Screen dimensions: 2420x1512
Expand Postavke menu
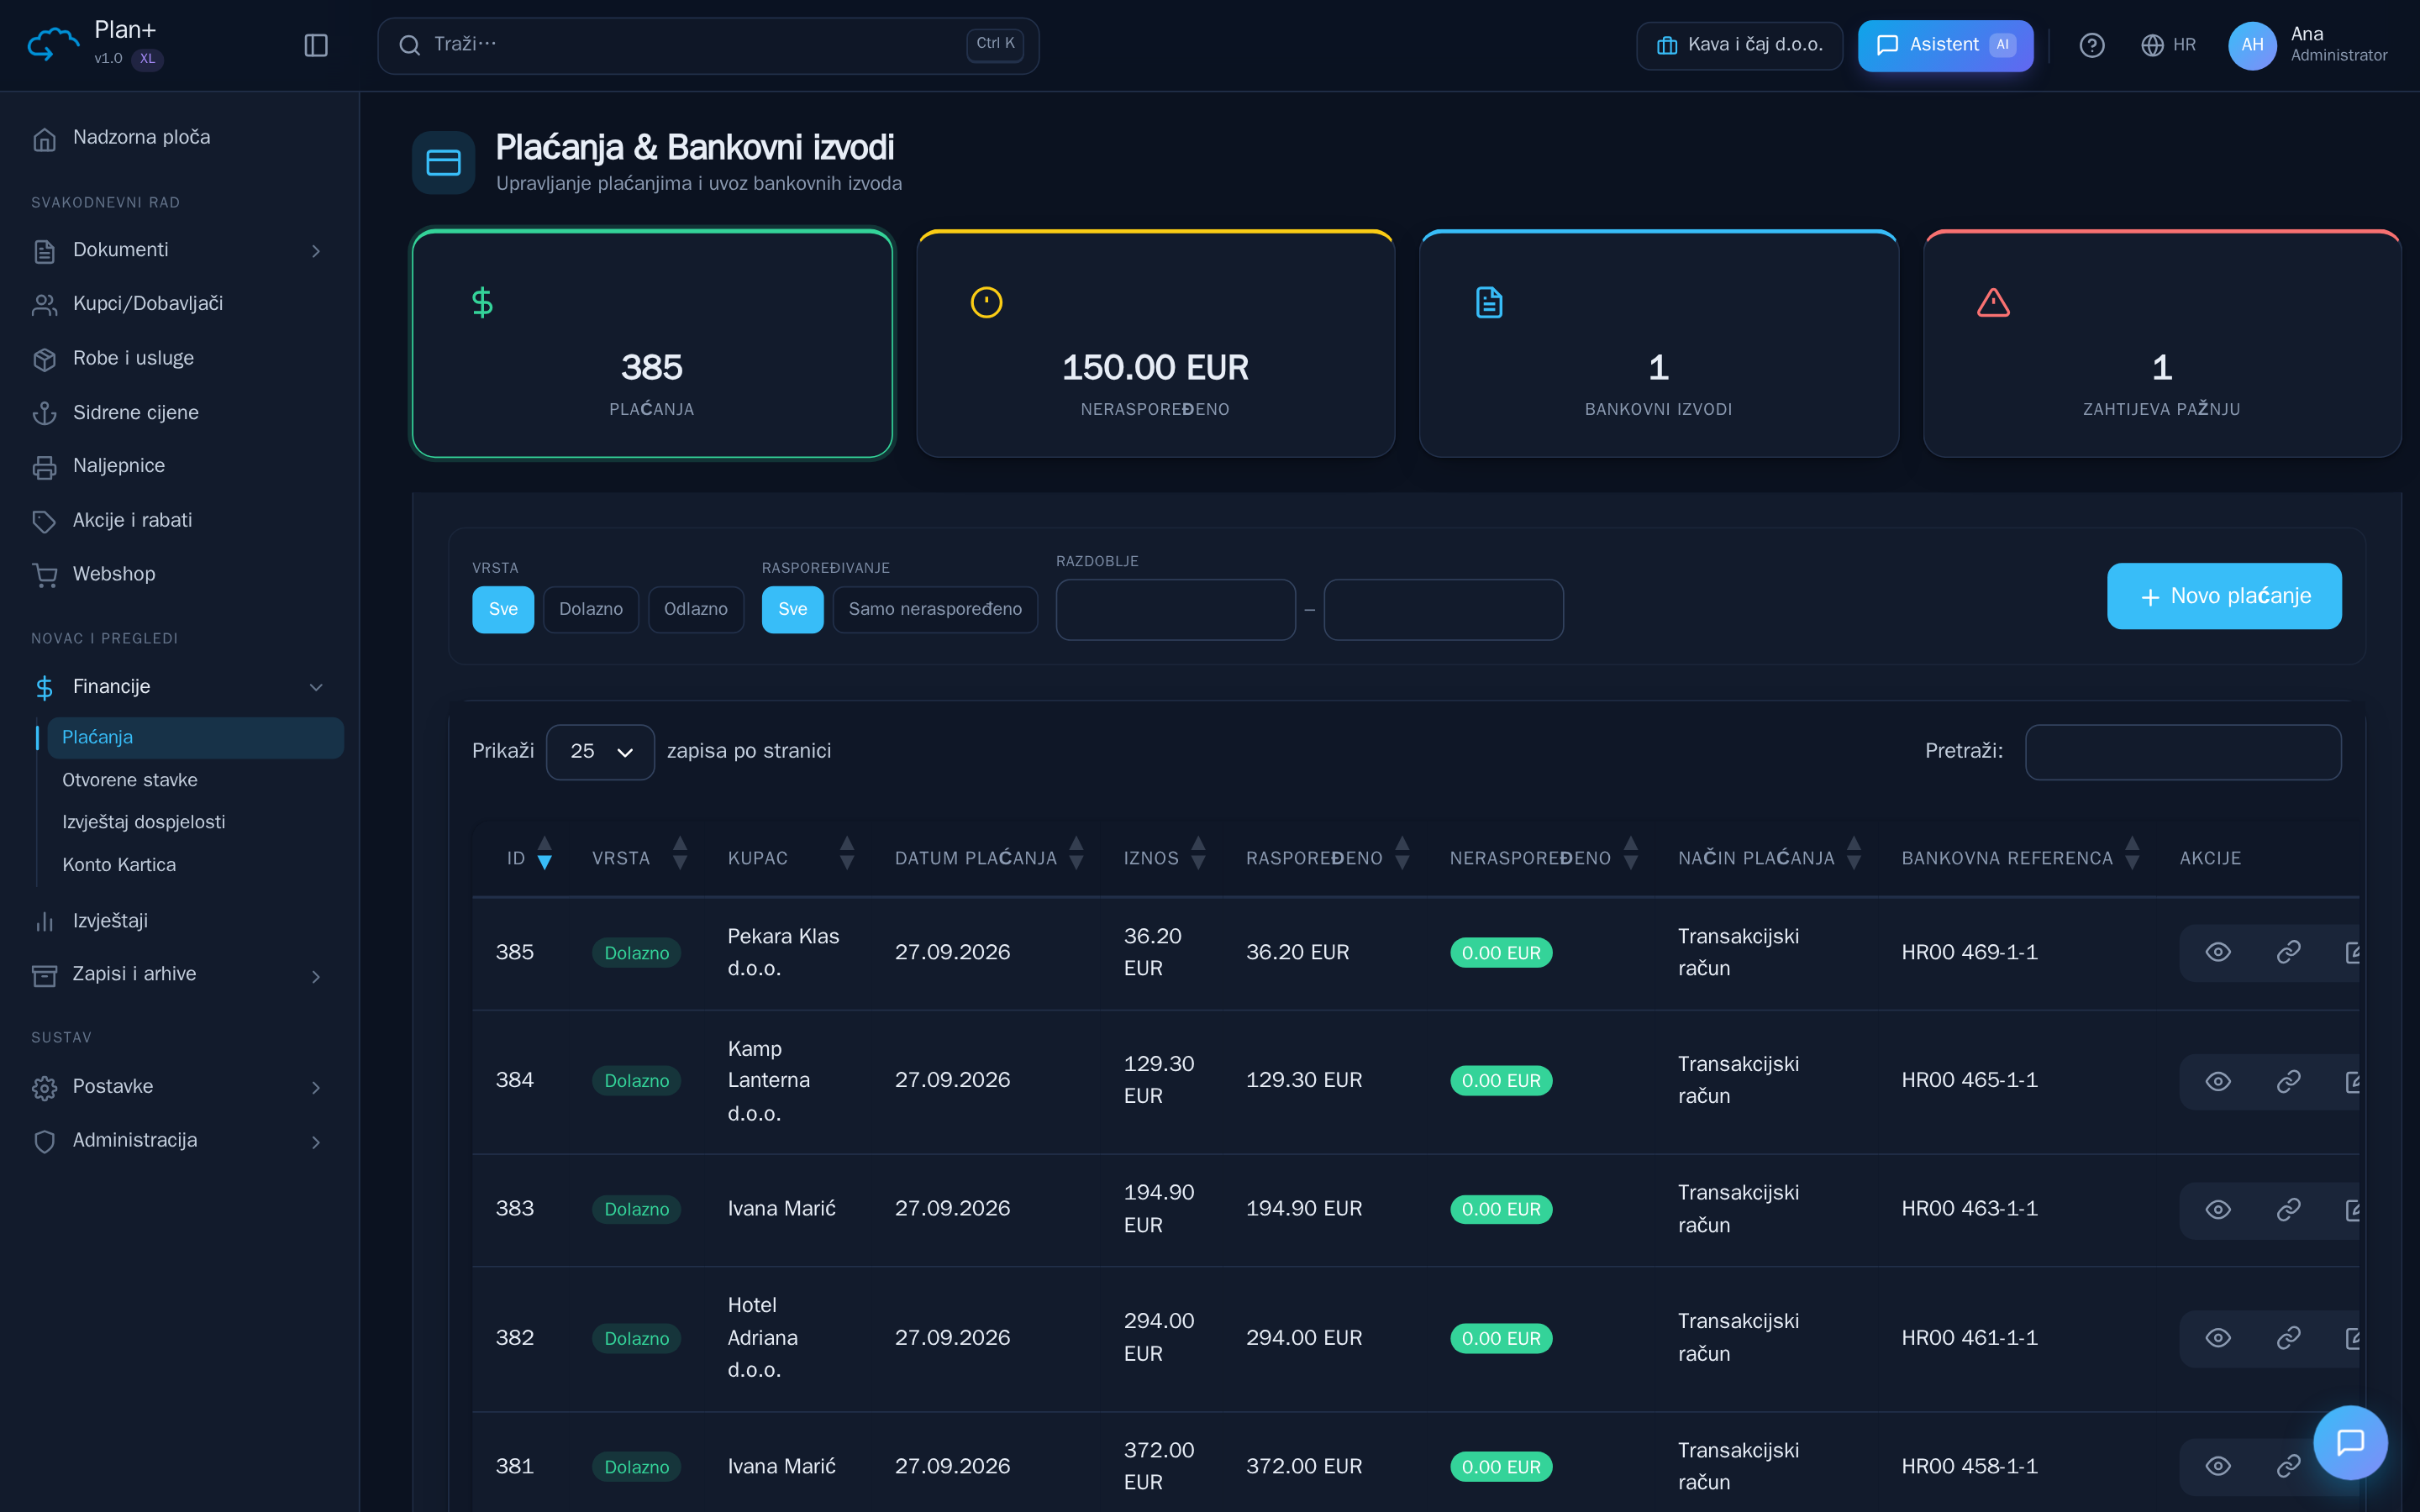coord(180,1087)
